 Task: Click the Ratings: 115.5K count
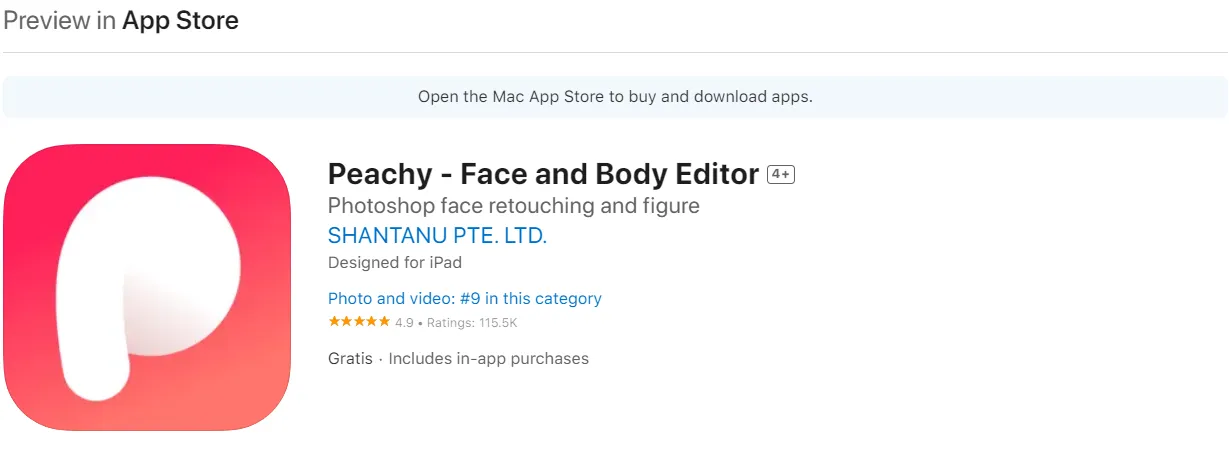pos(470,323)
